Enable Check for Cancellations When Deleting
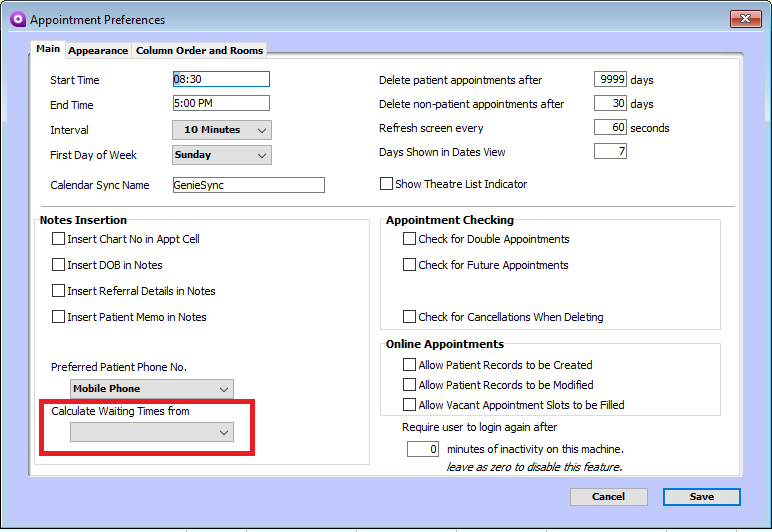This screenshot has height=532, width=772. tap(409, 317)
